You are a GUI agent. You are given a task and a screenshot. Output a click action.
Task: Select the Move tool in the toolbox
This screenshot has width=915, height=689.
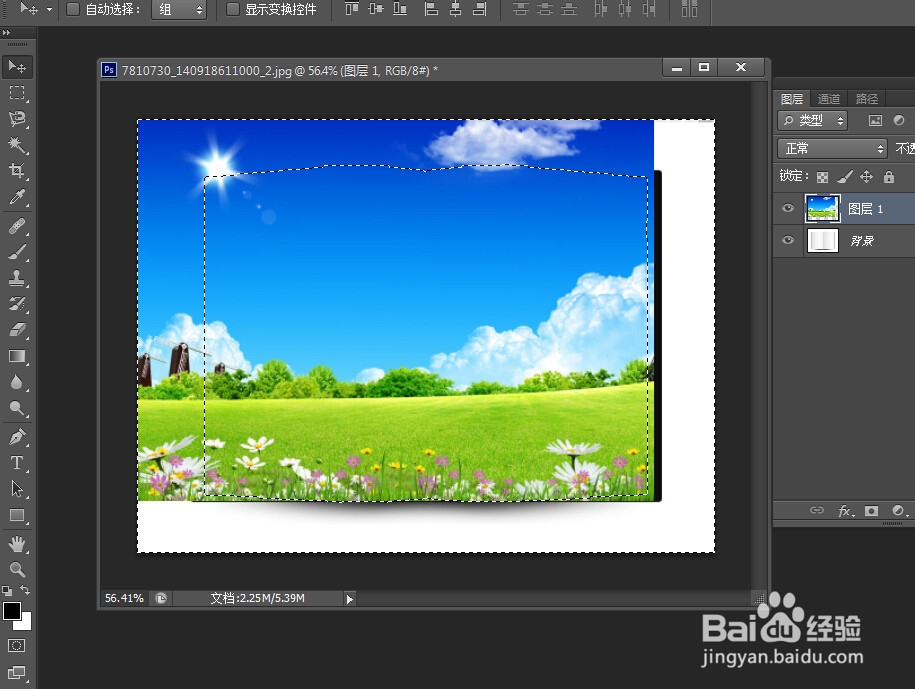17,67
